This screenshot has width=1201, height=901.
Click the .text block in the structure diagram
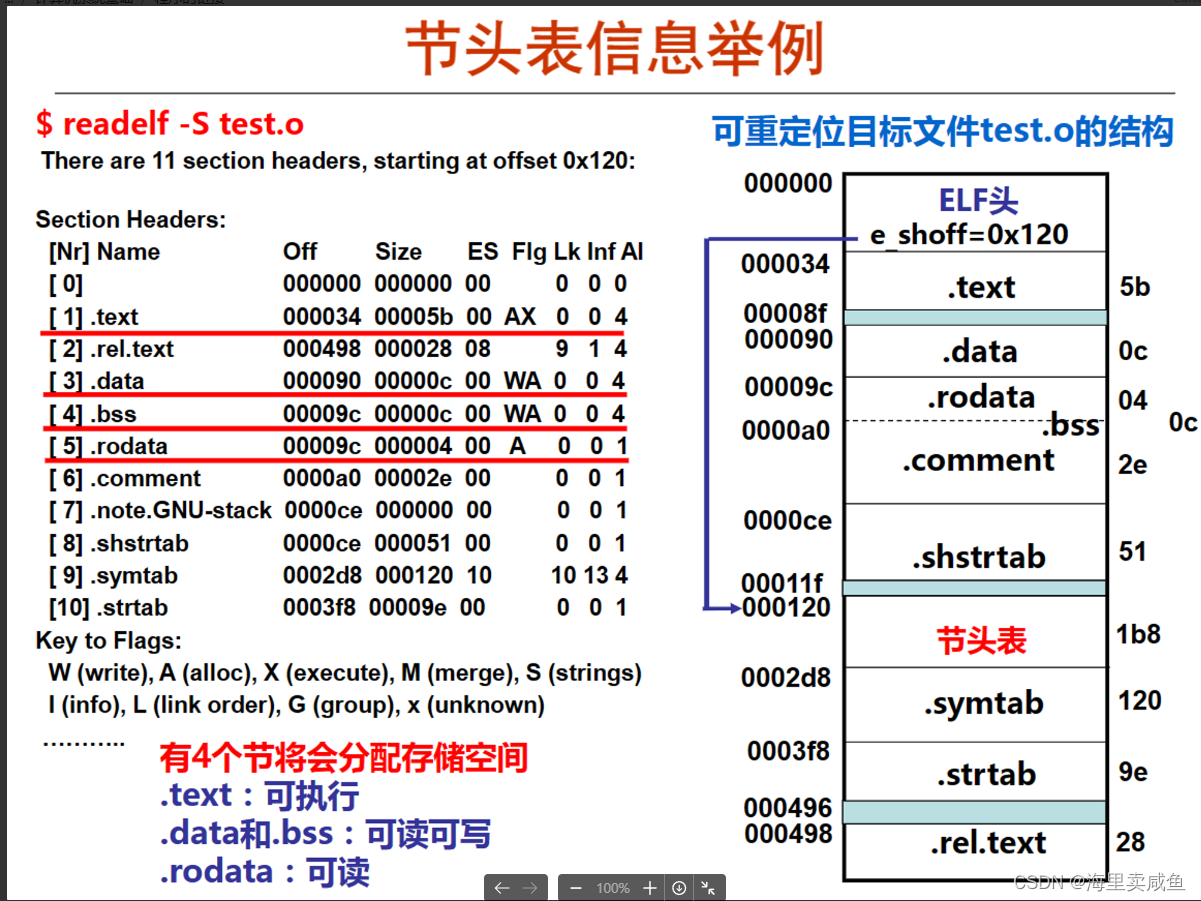tap(976, 281)
